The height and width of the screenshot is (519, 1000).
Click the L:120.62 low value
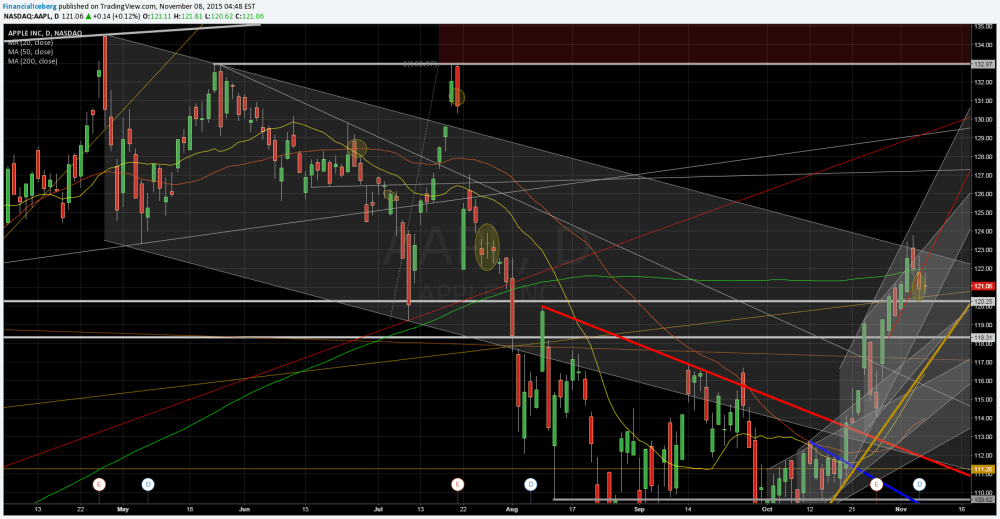point(219,16)
